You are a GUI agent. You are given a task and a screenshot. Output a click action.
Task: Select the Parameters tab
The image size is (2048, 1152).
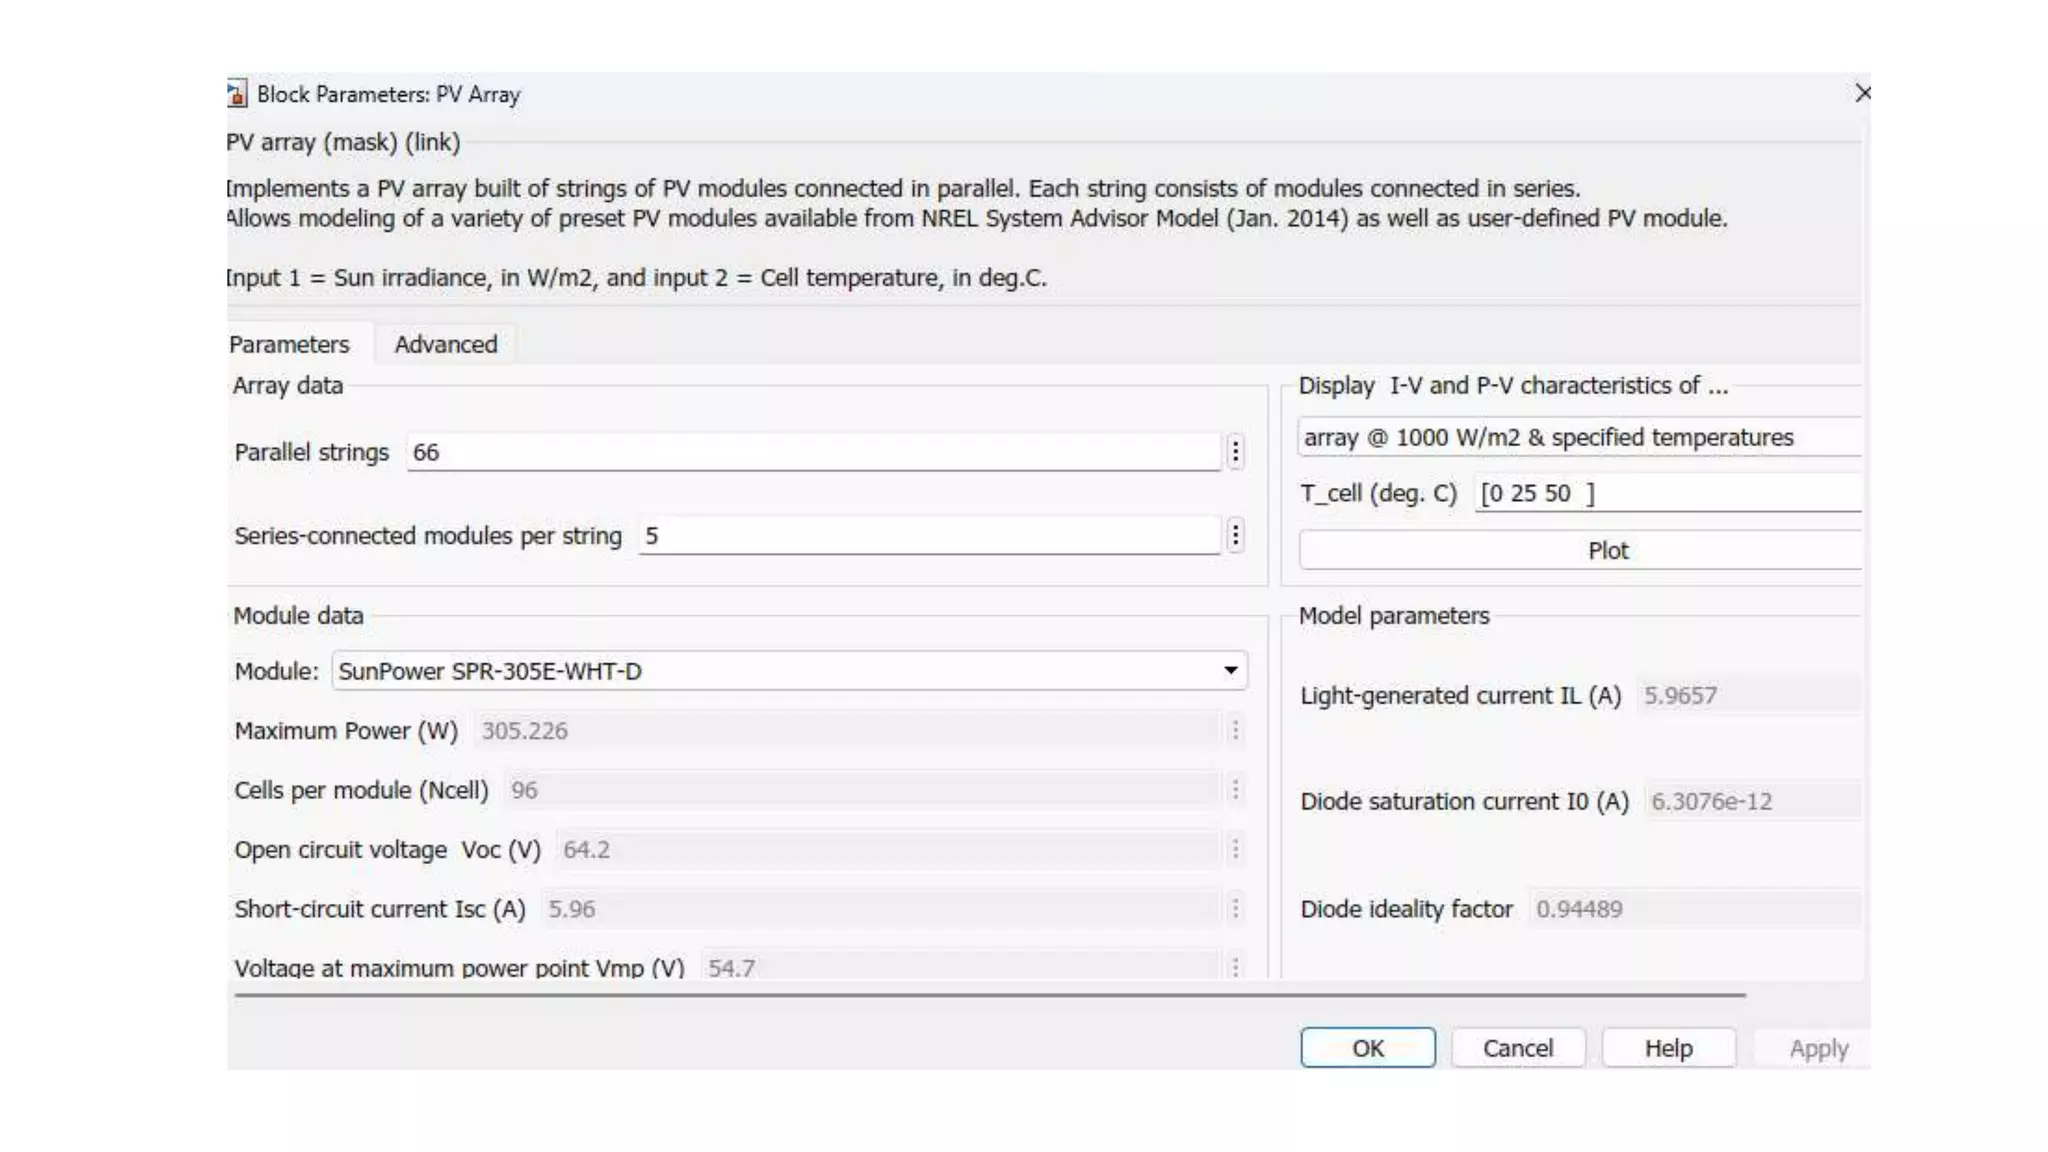click(x=289, y=344)
